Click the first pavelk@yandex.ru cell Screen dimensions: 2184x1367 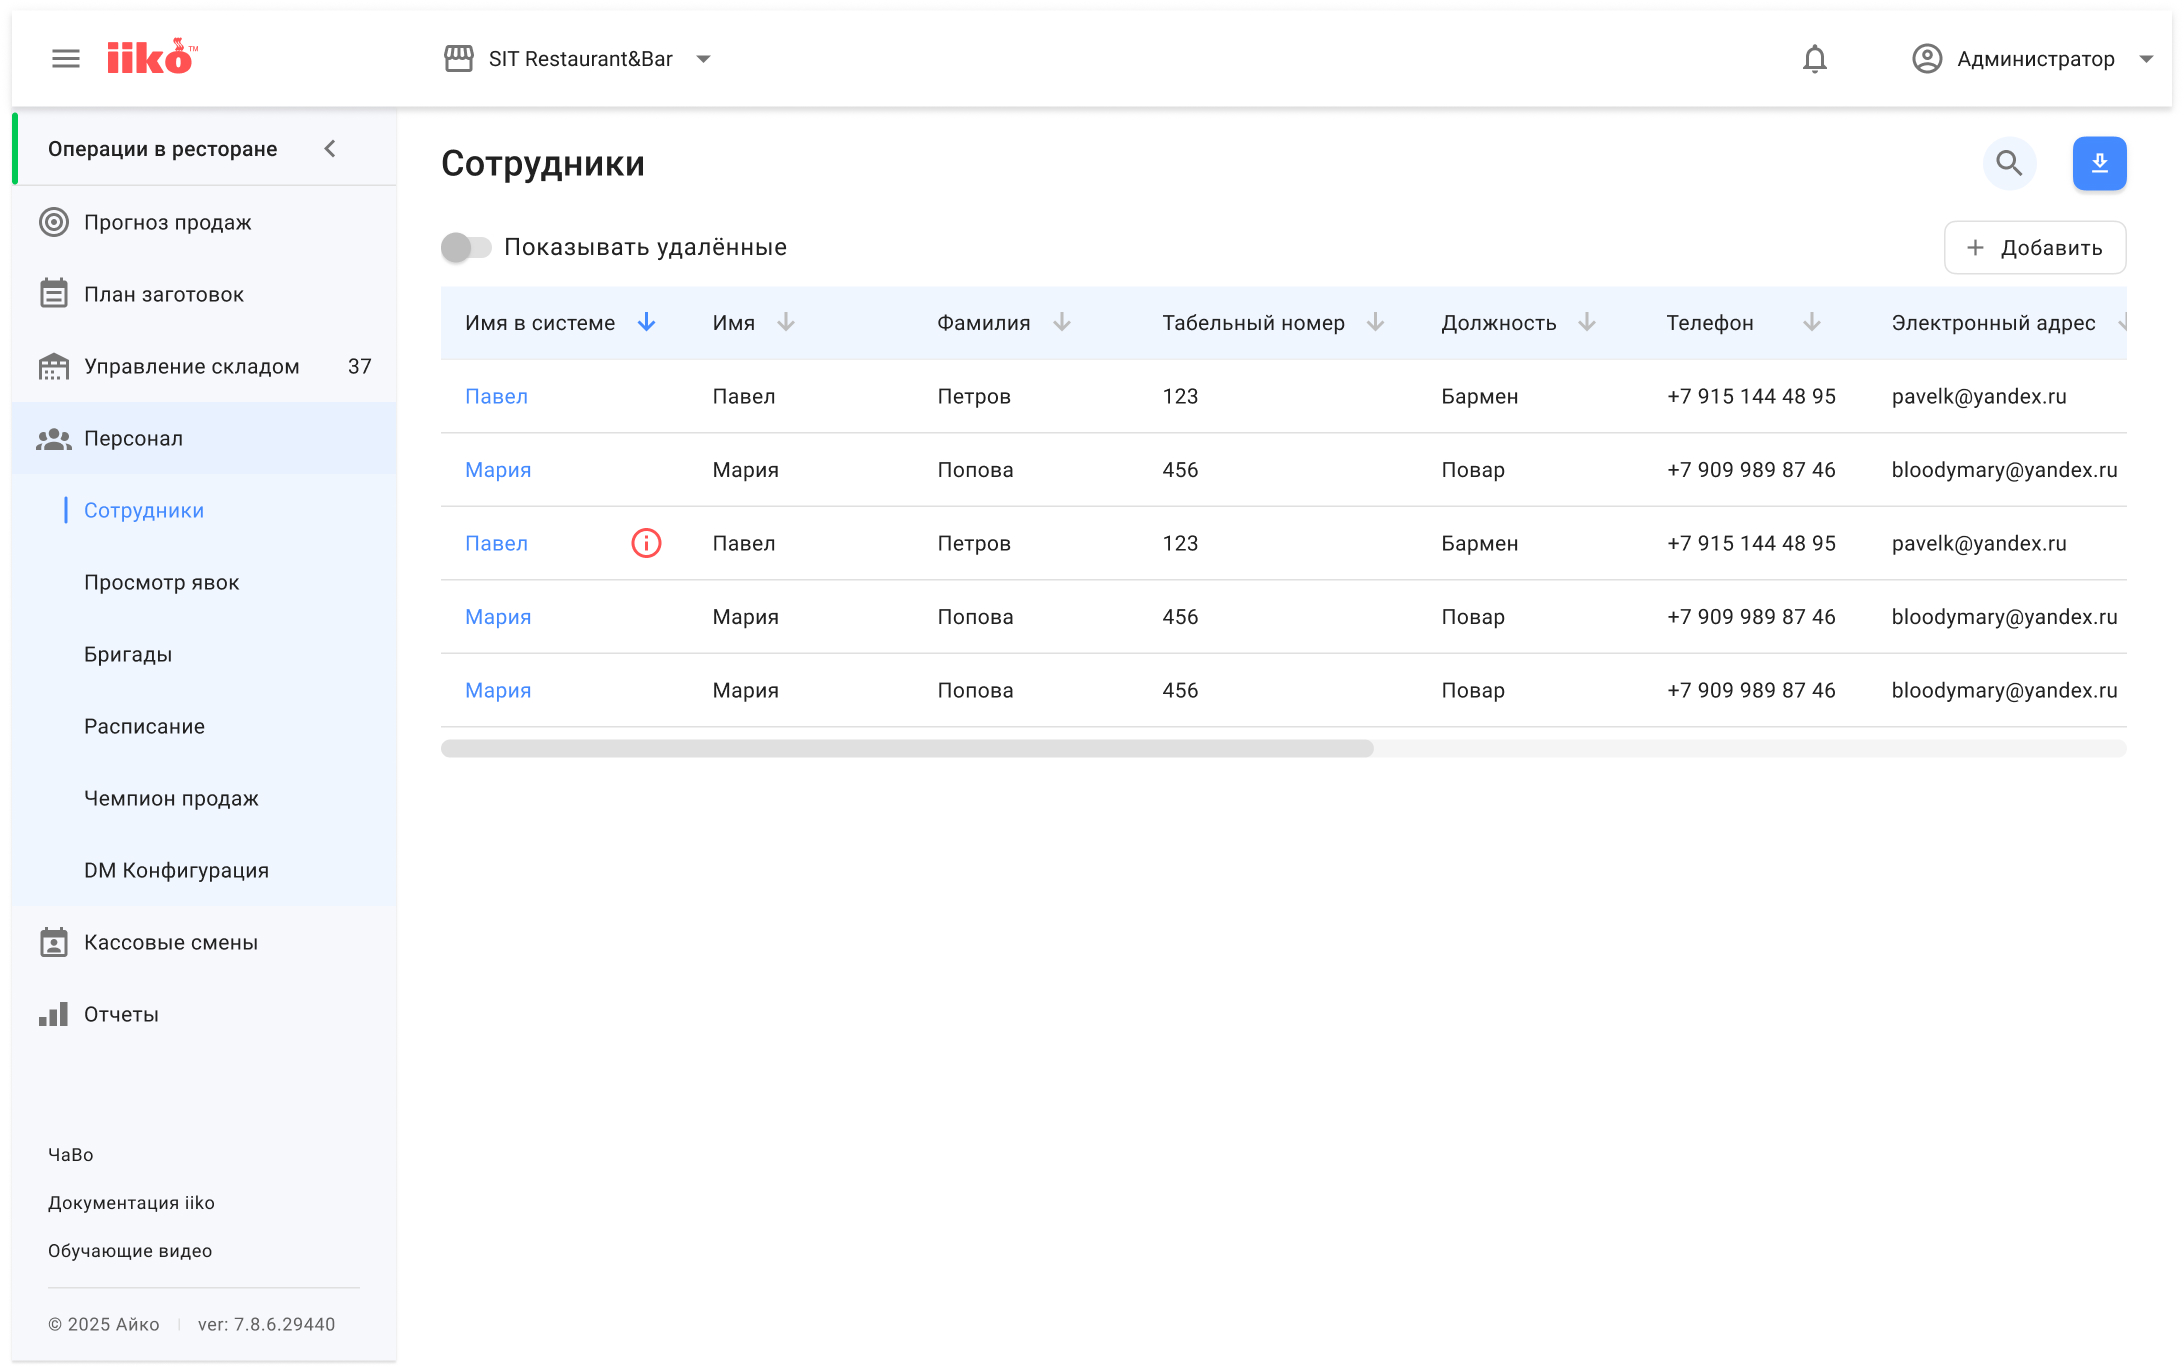coord(1979,396)
